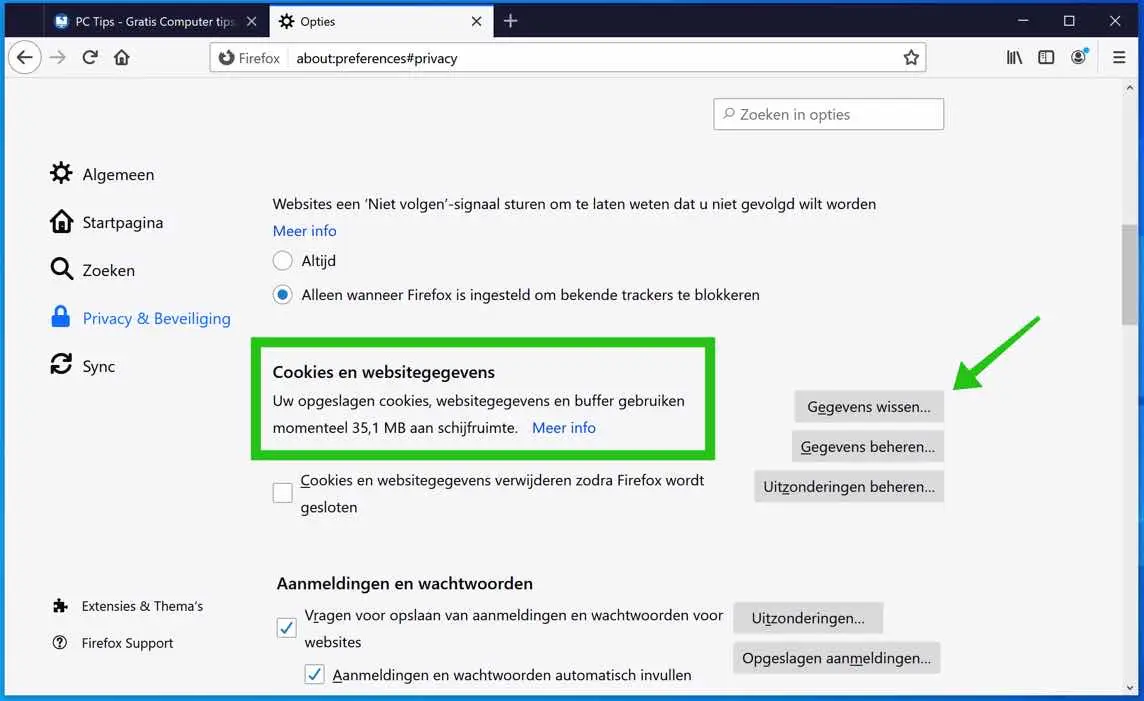Click the Privacy & Beveiliging lock icon
This screenshot has width=1144, height=701.
coord(61,317)
